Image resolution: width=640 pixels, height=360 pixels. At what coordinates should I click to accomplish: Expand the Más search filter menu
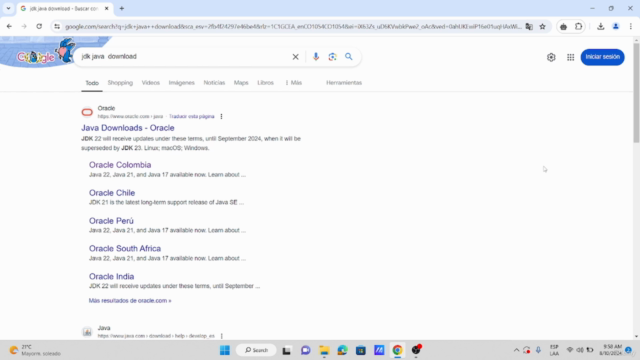point(294,83)
